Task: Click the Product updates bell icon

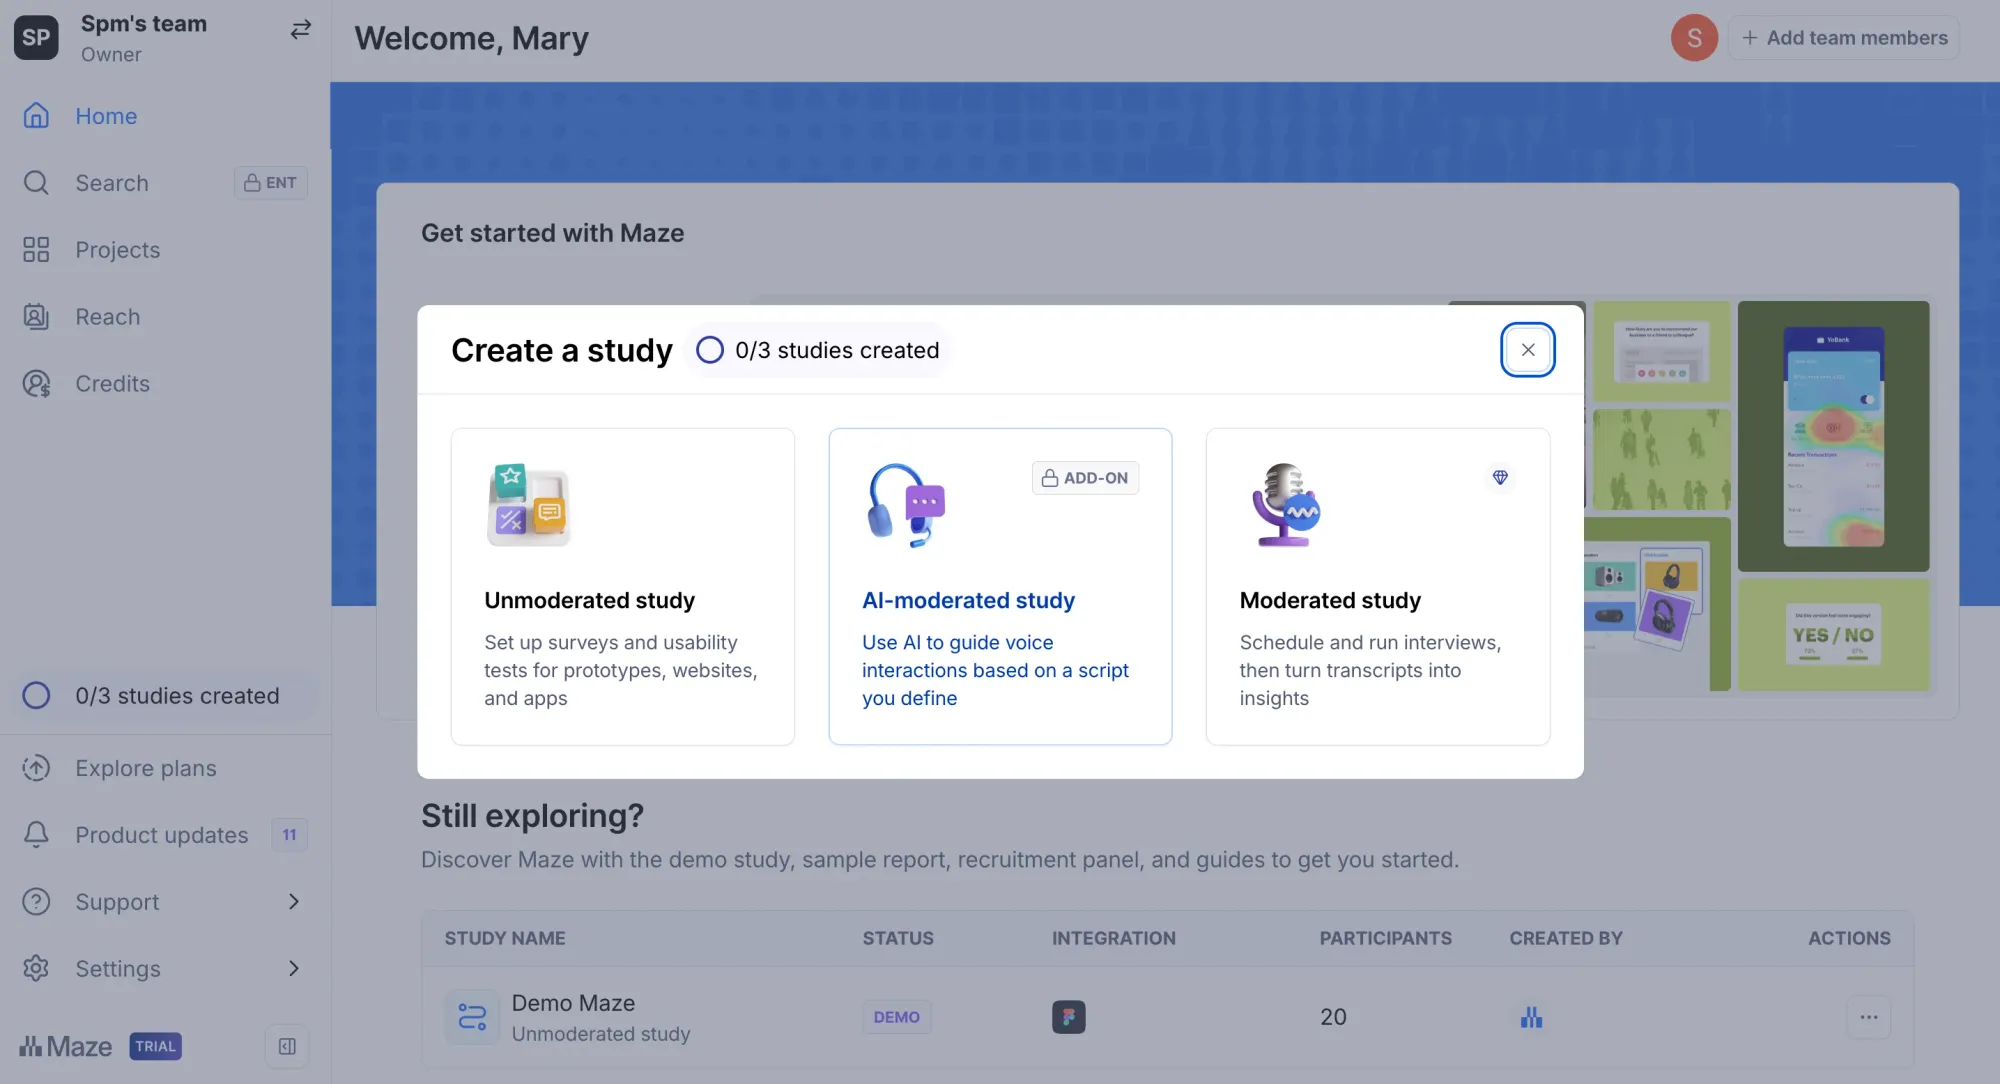Action: pyautogui.click(x=36, y=835)
